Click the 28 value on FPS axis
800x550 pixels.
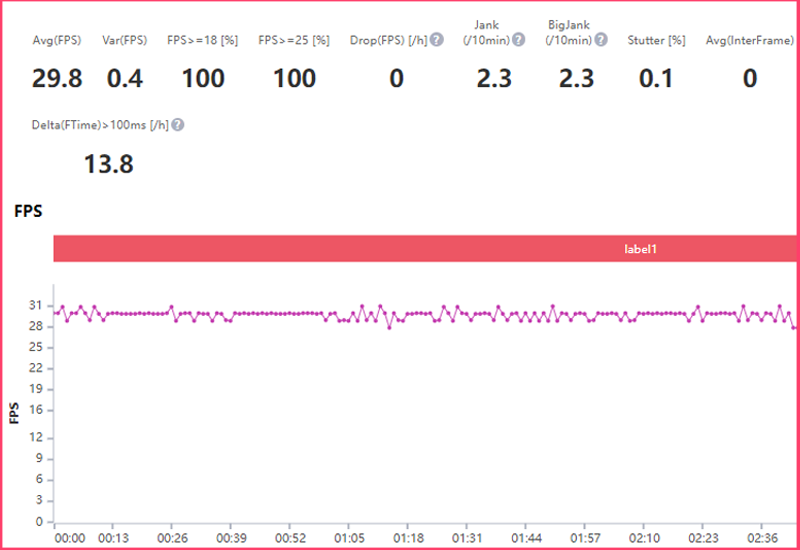pyautogui.click(x=36, y=326)
